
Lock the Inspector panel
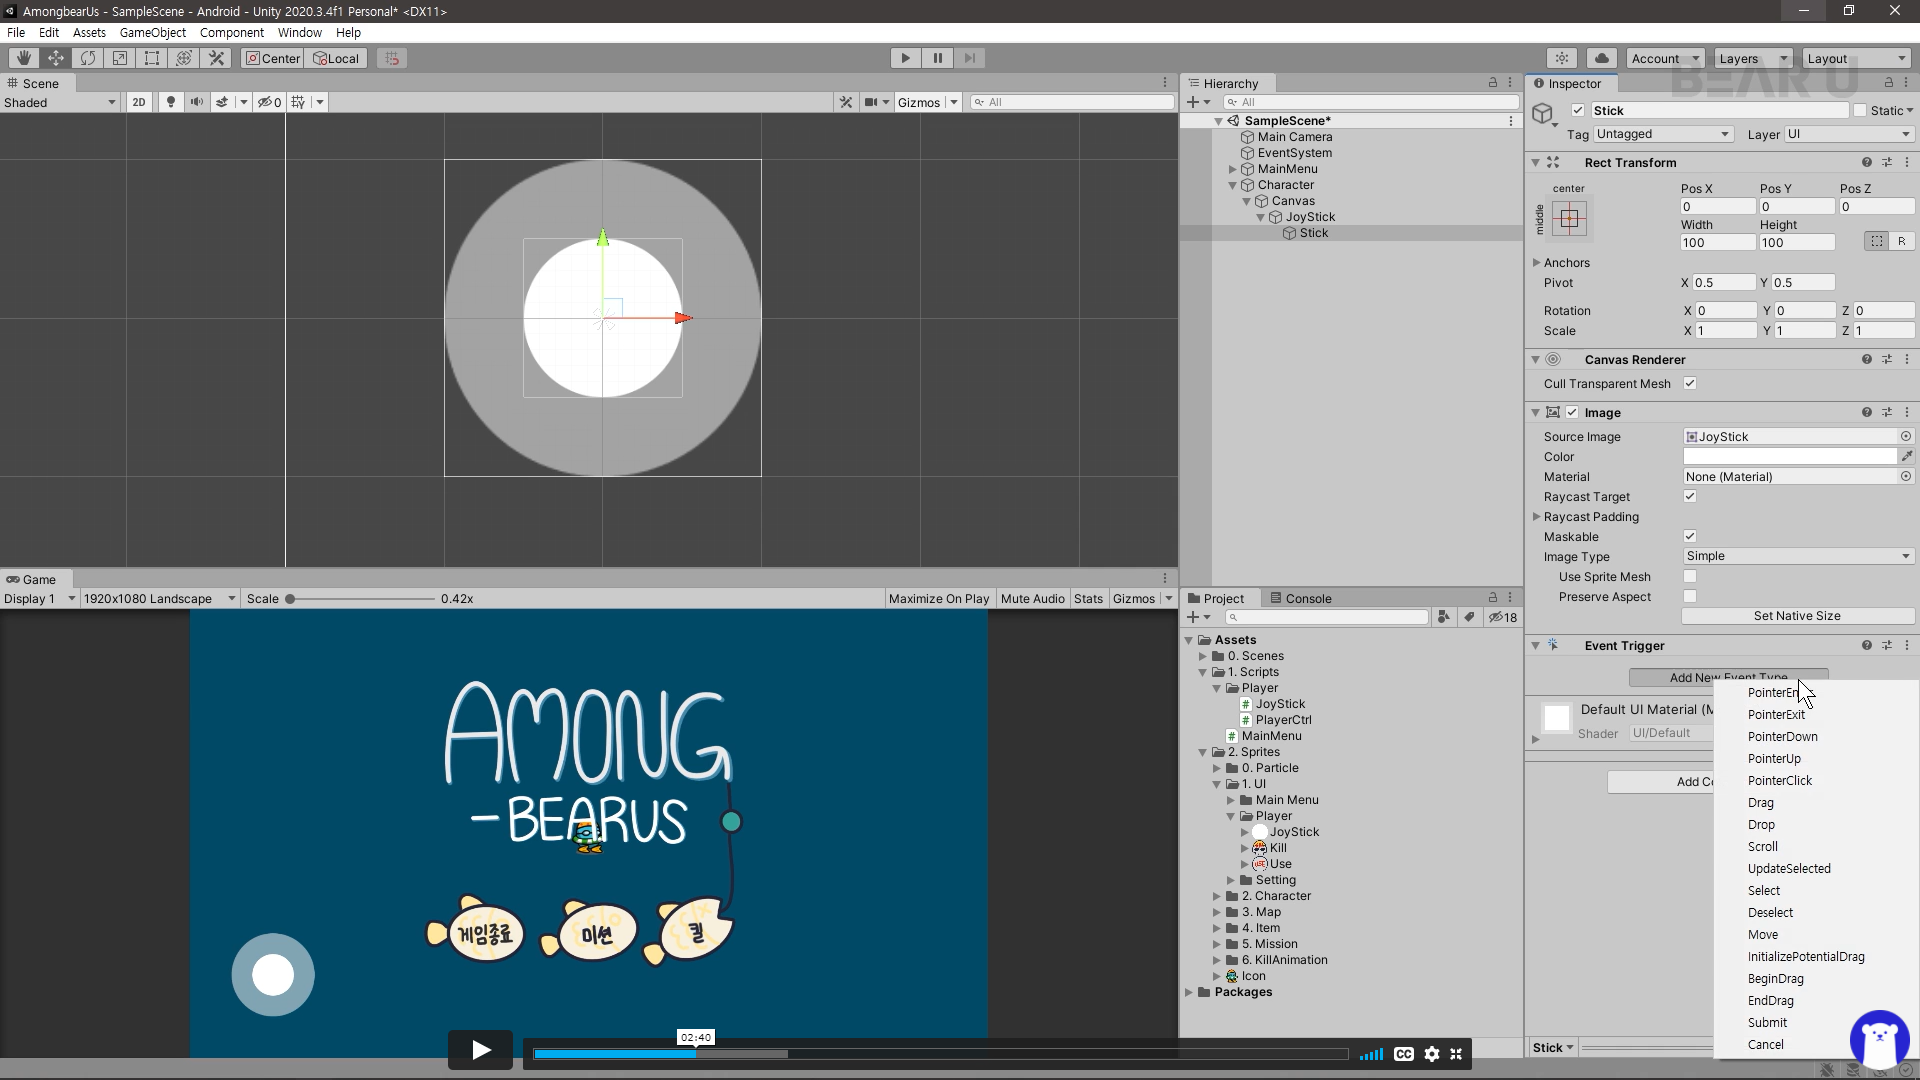(x=1889, y=83)
